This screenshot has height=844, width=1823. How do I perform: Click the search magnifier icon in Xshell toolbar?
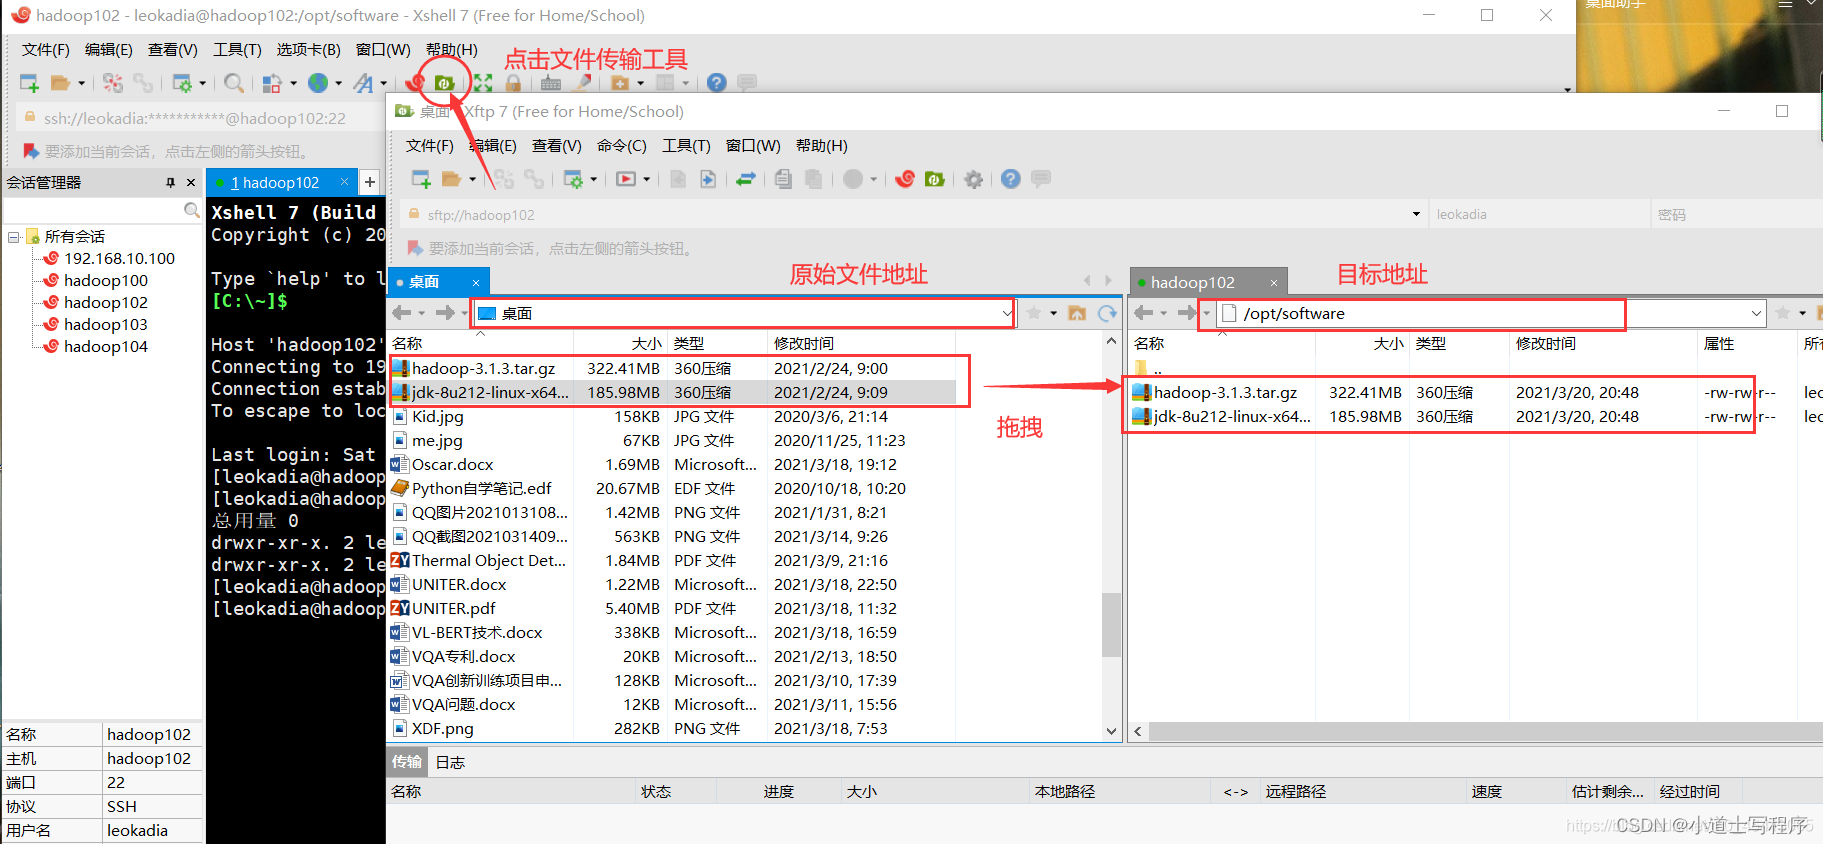pyautogui.click(x=234, y=83)
